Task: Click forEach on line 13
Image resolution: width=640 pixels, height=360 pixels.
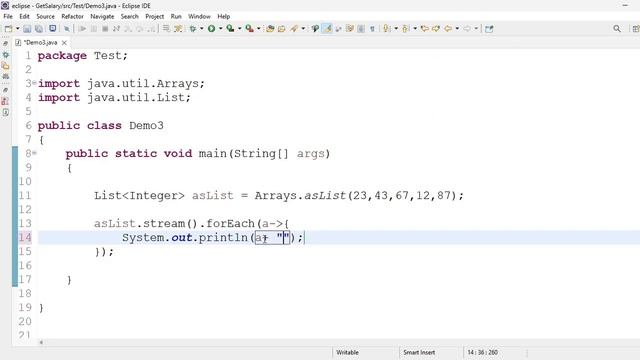Action: point(230,224)
